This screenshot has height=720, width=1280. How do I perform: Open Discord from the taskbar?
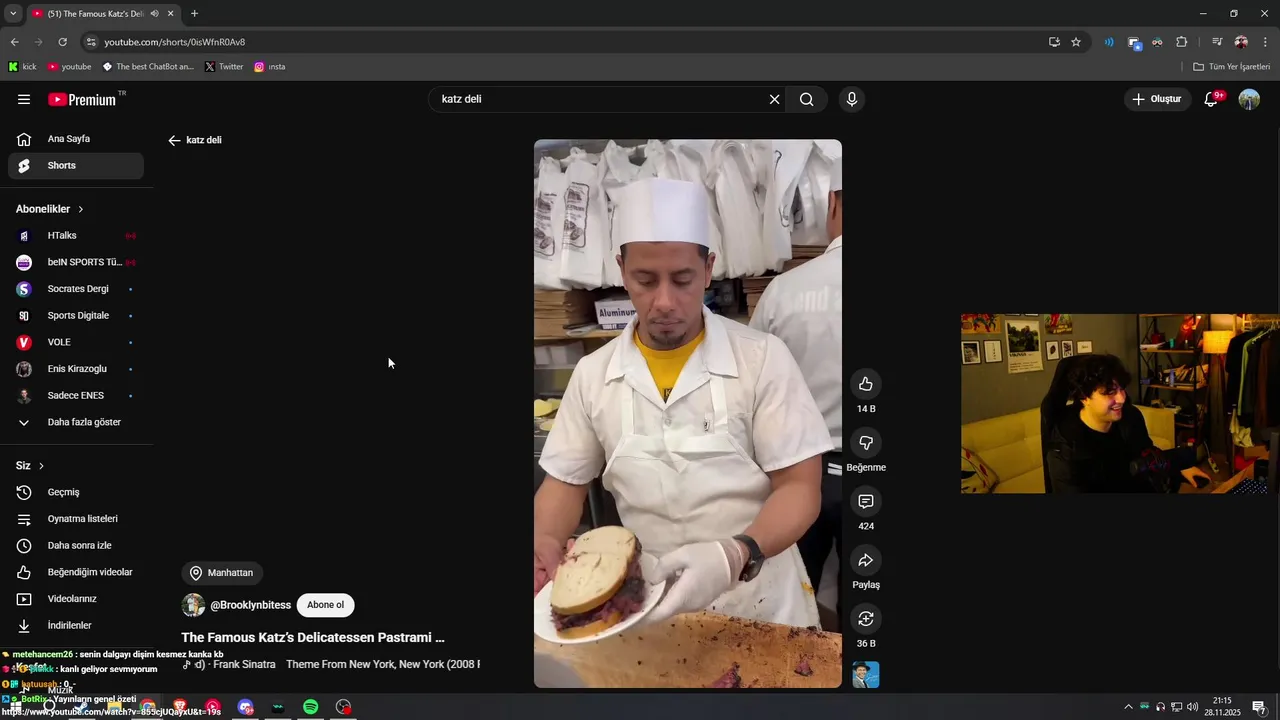pyautogui.click(x=245, y=707)
